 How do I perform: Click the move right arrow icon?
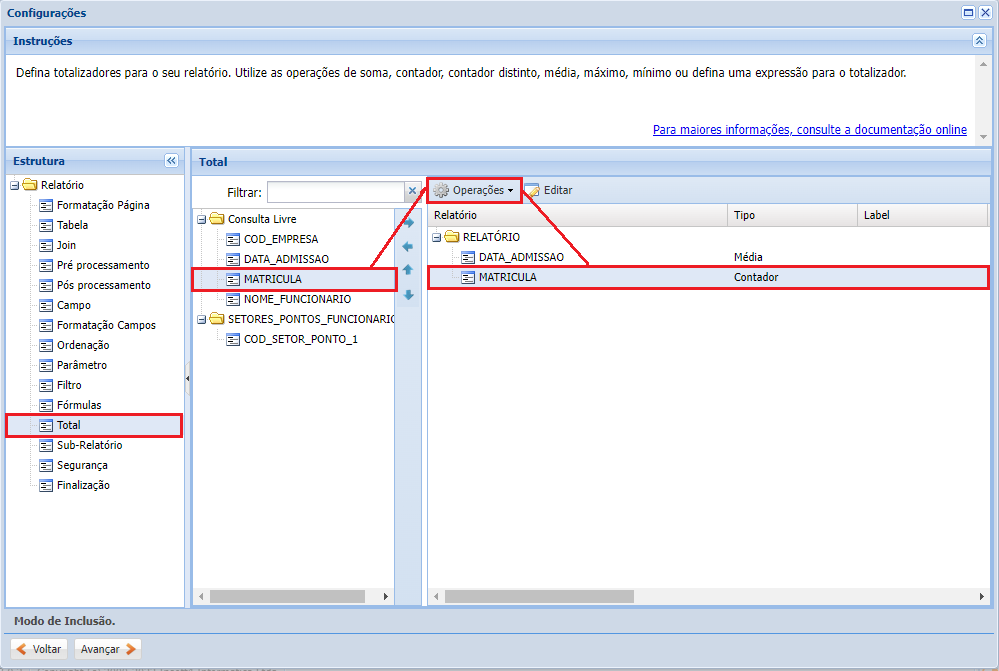click(408, 222)
